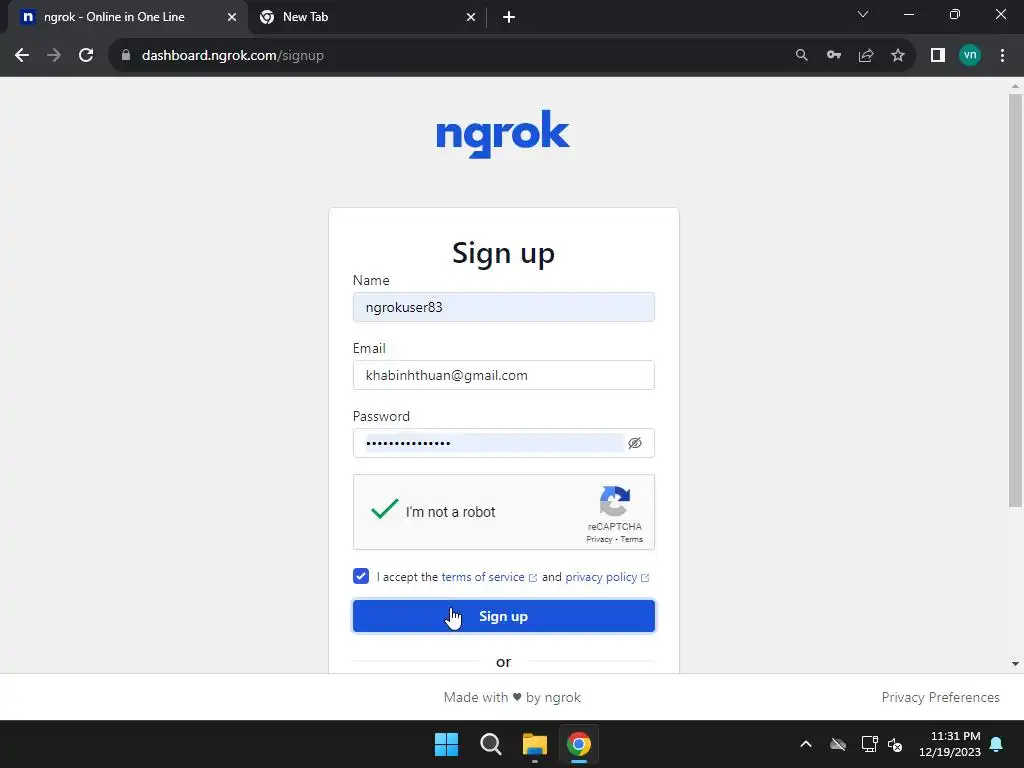1024x768 pixels.
Task: Open the reCAPTCHA Terms link
Action: click(632, 539)
